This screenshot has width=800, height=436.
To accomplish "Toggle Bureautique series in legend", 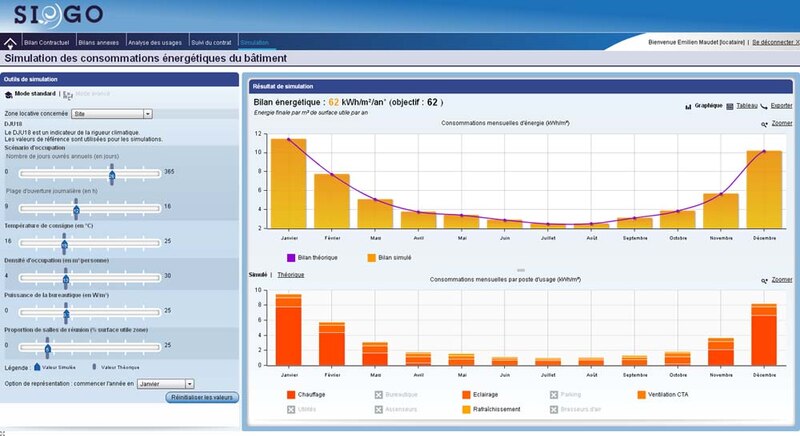I will tap(379, 395).
